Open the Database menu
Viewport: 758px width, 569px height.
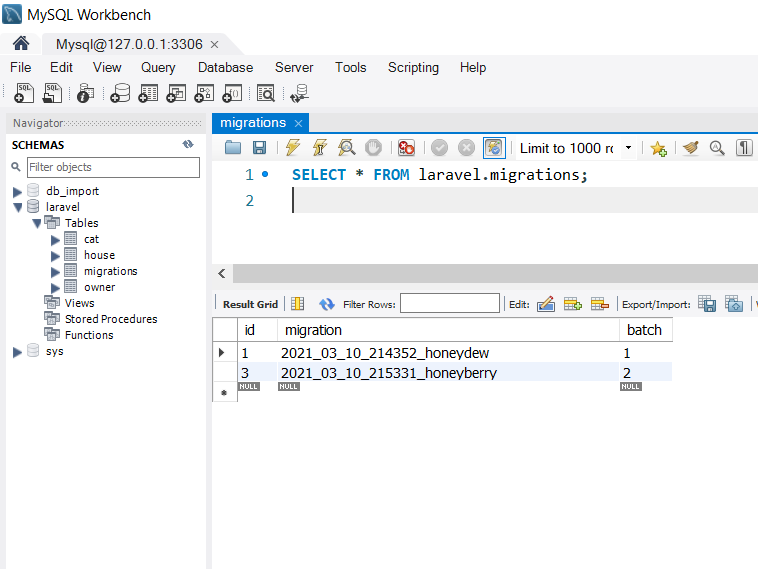coord(225,67)
